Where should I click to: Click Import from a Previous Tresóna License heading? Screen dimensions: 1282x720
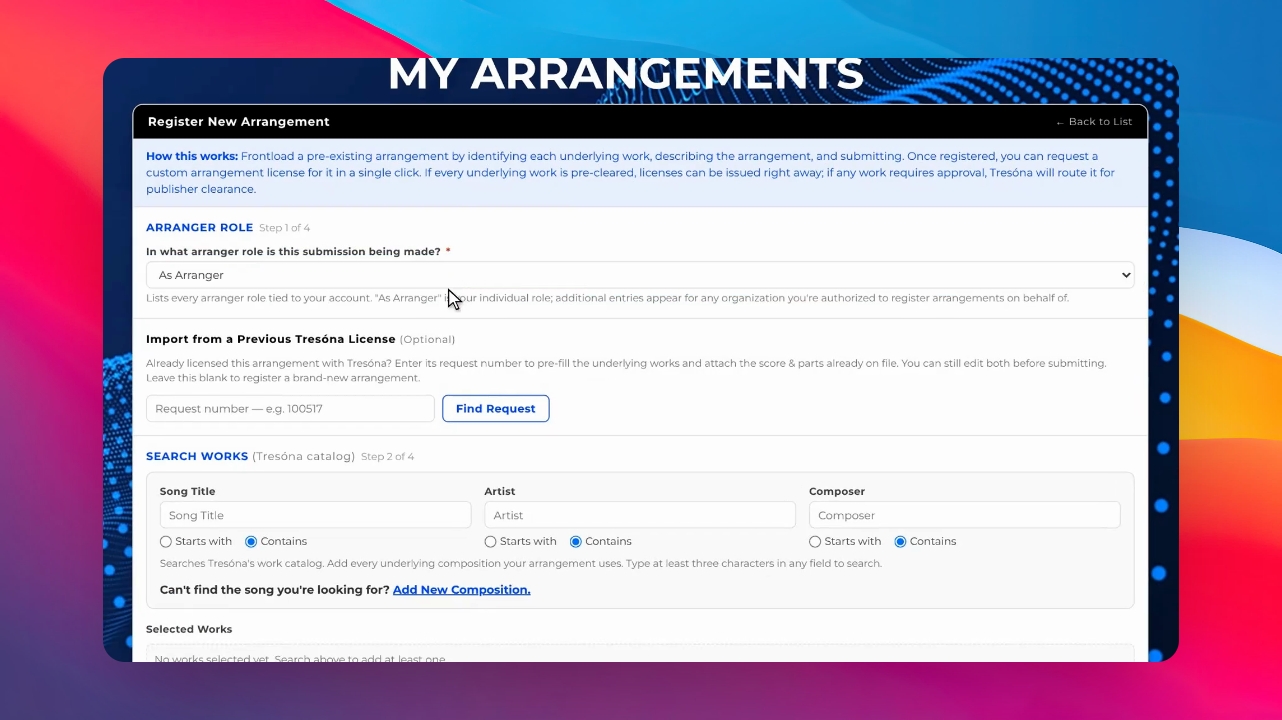(271, 339)
